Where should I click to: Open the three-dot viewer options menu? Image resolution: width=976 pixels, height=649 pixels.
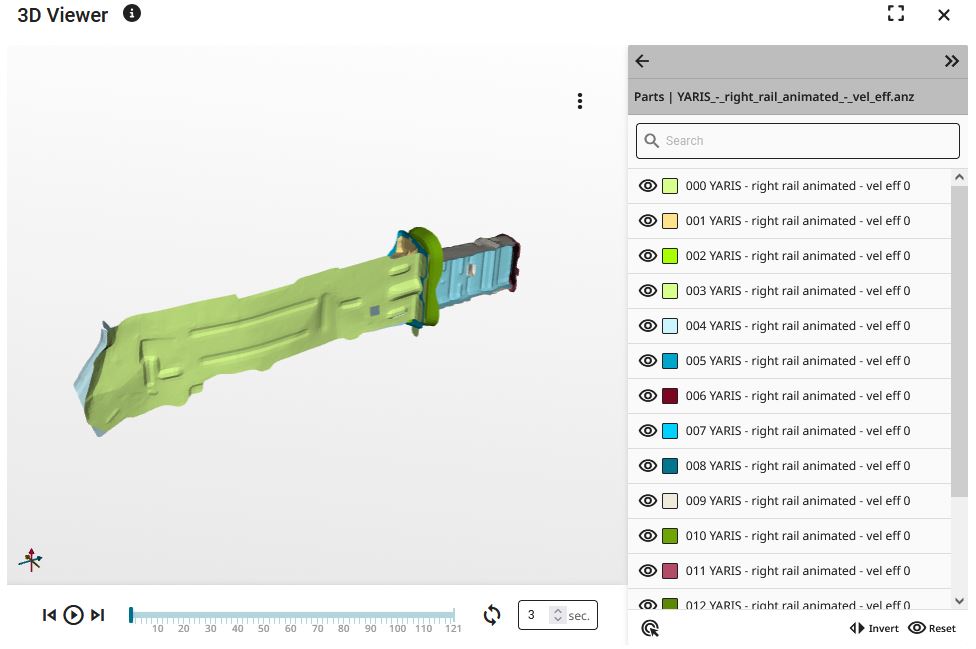click(580, 101)
